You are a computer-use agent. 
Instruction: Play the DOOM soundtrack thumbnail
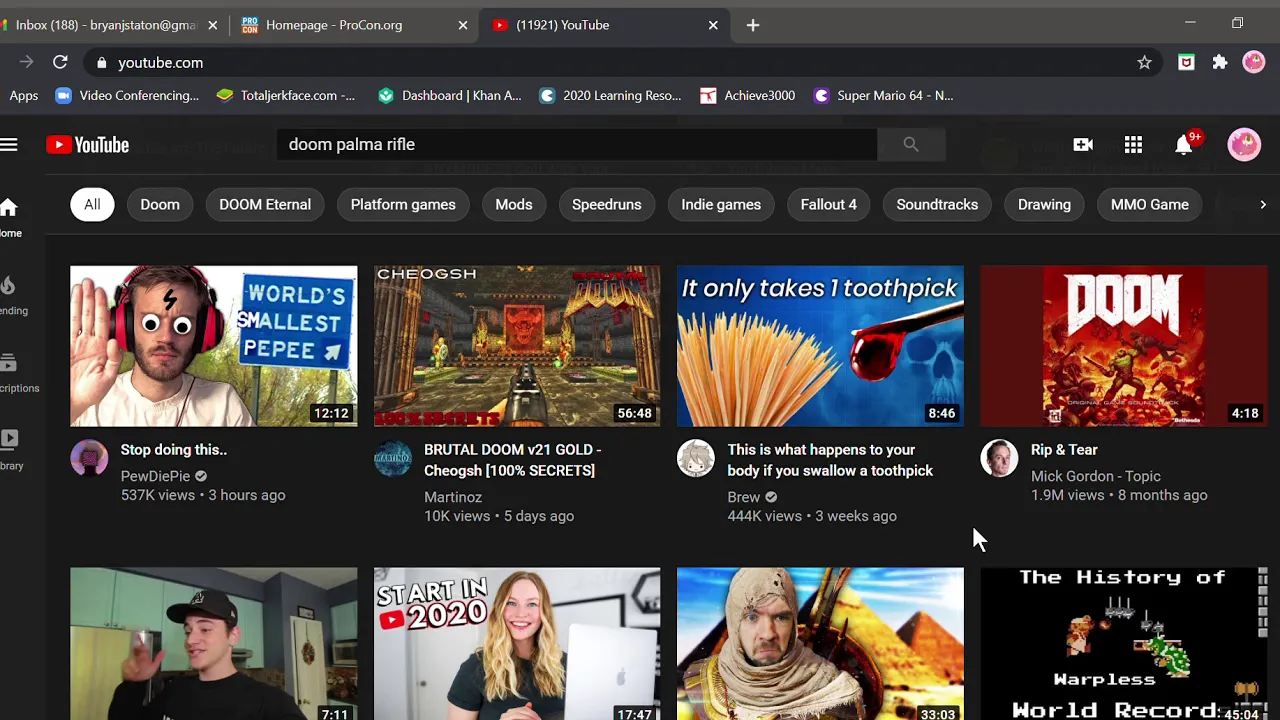coord(1124,346)
